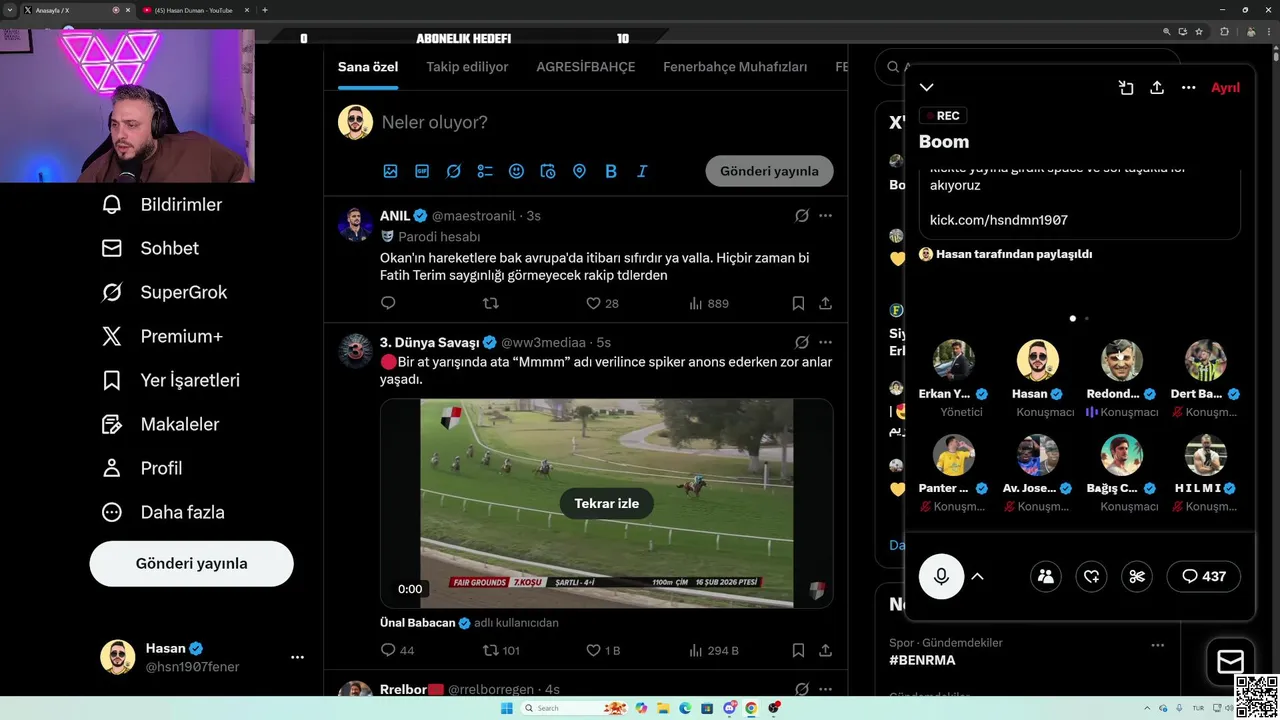Switch to the Takip ediliyor tab
The height and width of the screenshot is (720, 1280).
pos(467,67)
